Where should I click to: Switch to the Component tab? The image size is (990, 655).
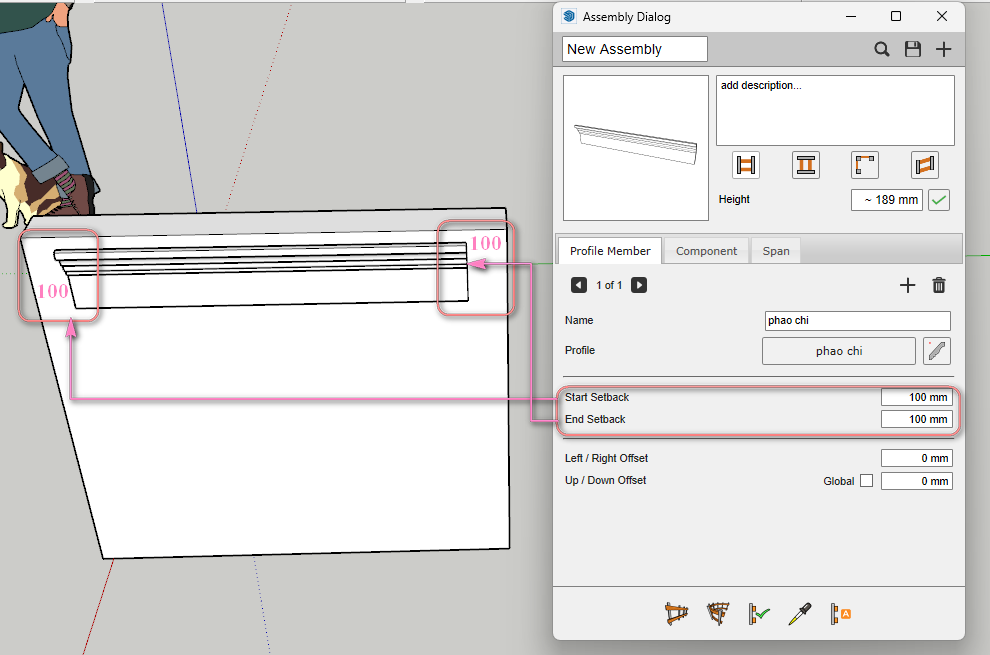707,251
